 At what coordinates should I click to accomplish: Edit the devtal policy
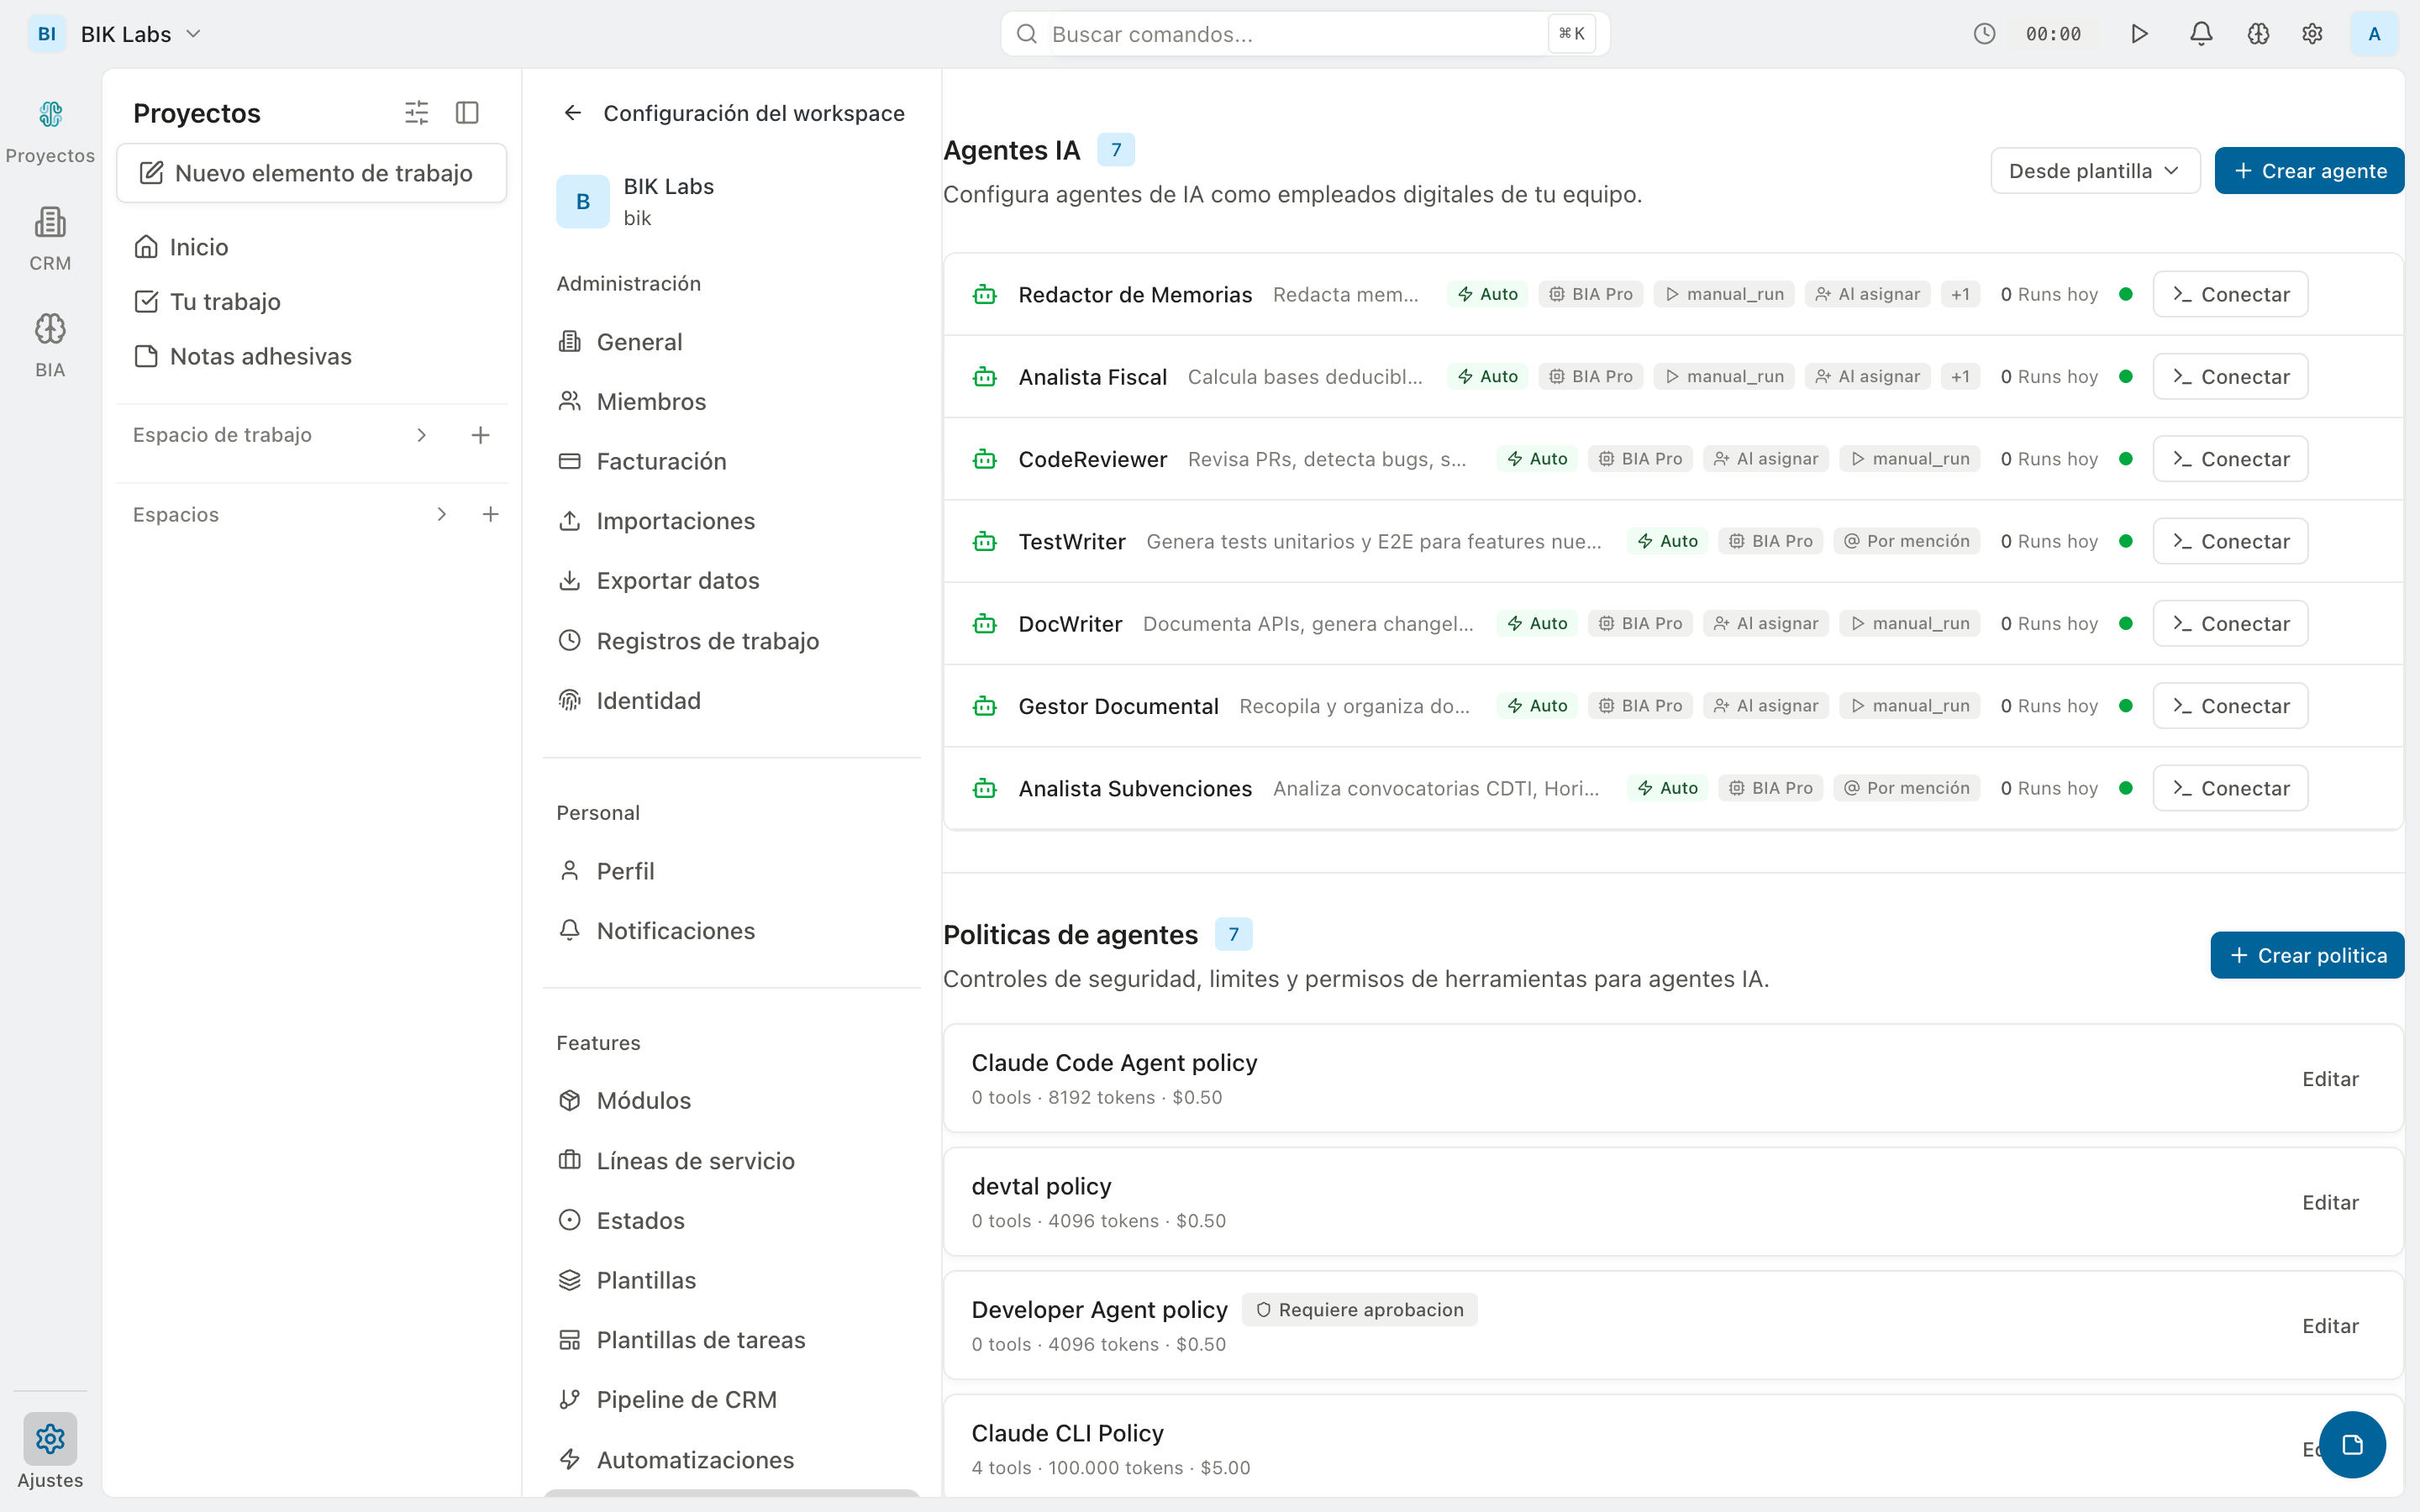point(2330,1202)
